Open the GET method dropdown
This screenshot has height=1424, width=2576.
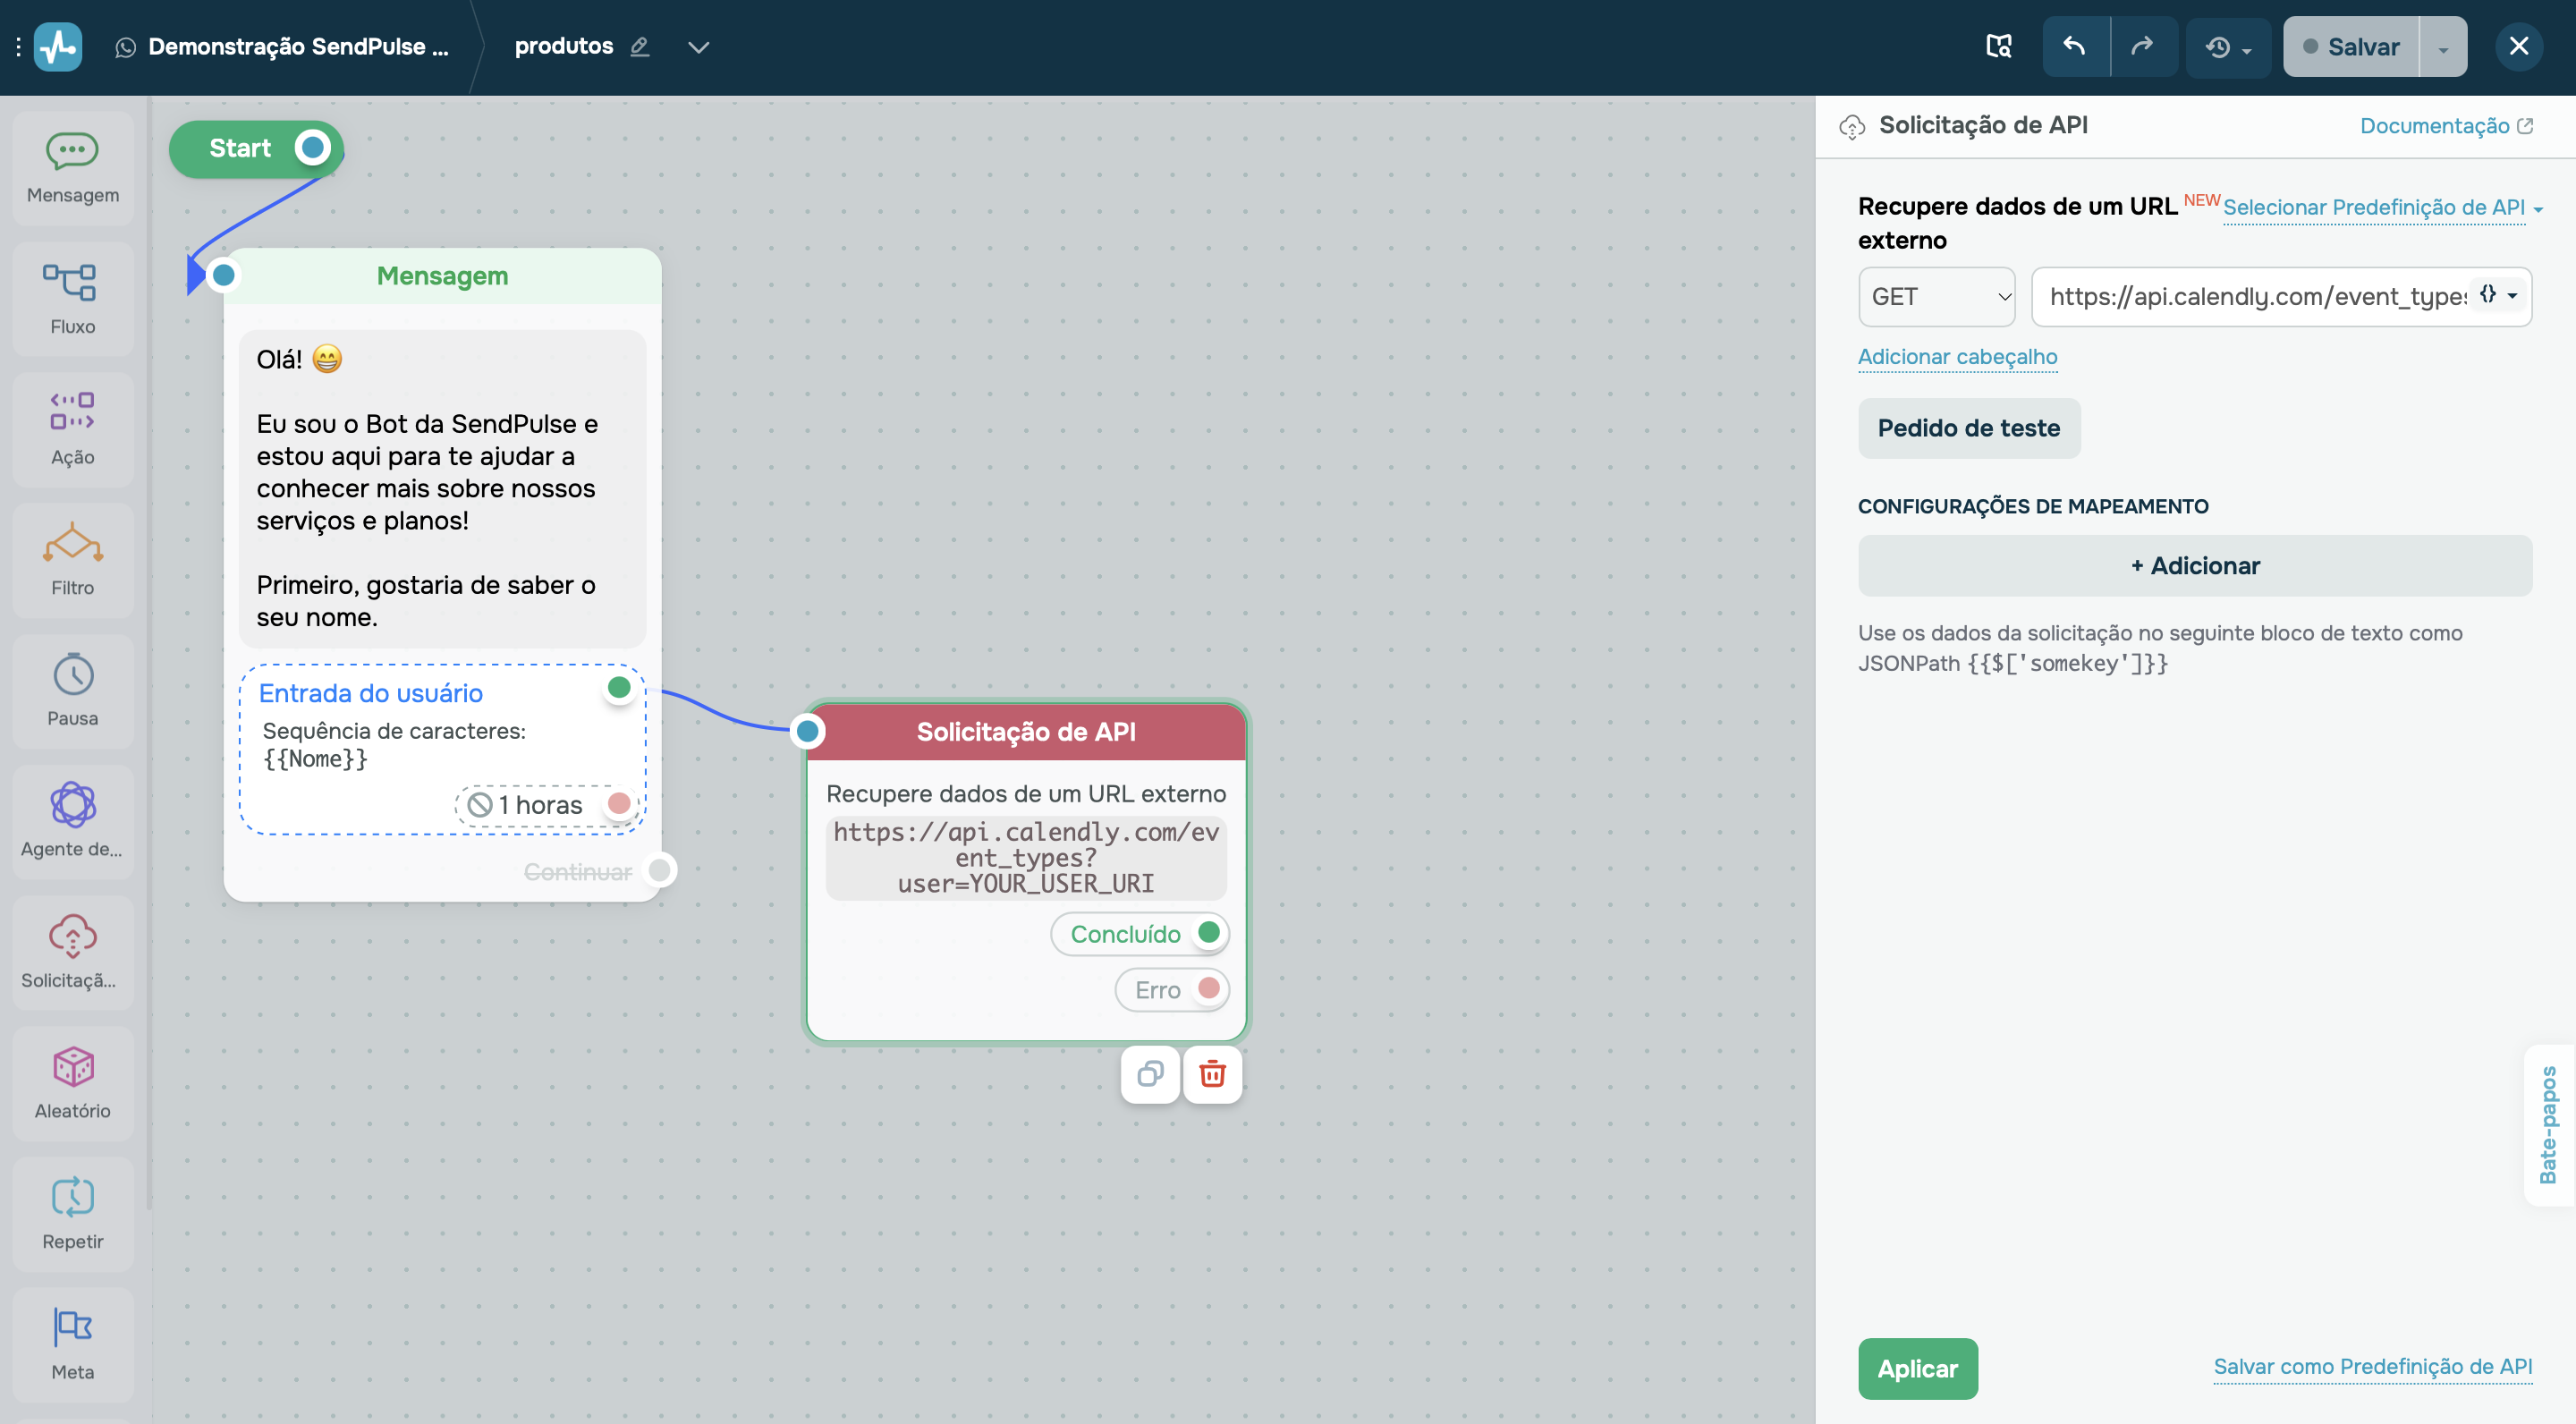pos(1936,296)
